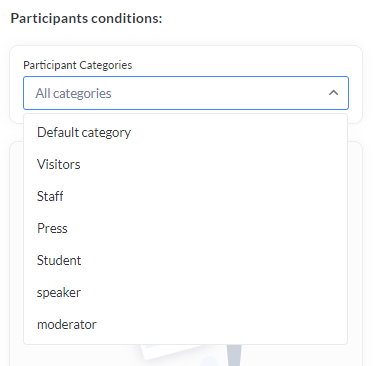
Task: Pick the moderator category option
Action: [185, 324]
